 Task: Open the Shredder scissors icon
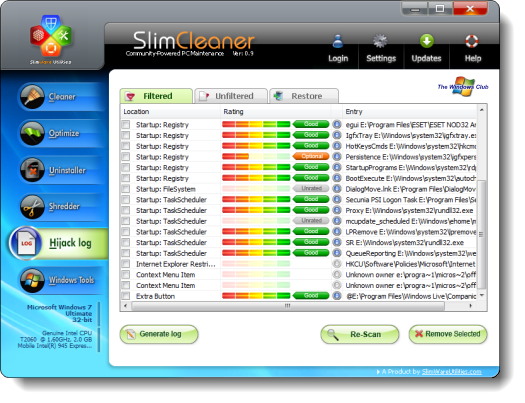click(x=32, y=207)
